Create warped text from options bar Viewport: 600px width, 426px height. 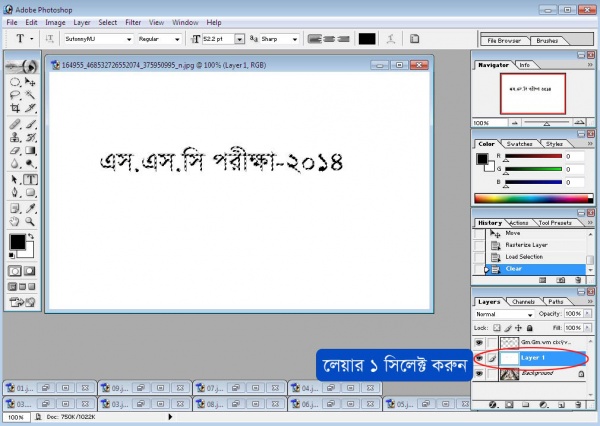coord(391,39)
